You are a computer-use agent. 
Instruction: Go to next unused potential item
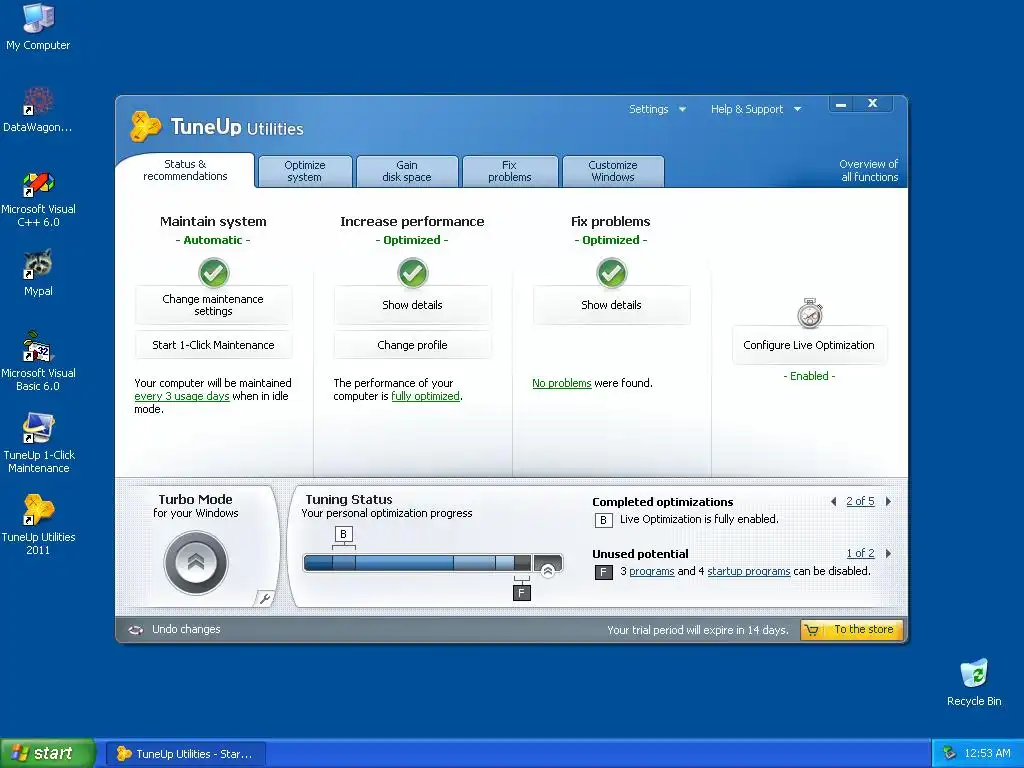pos(888,554)
